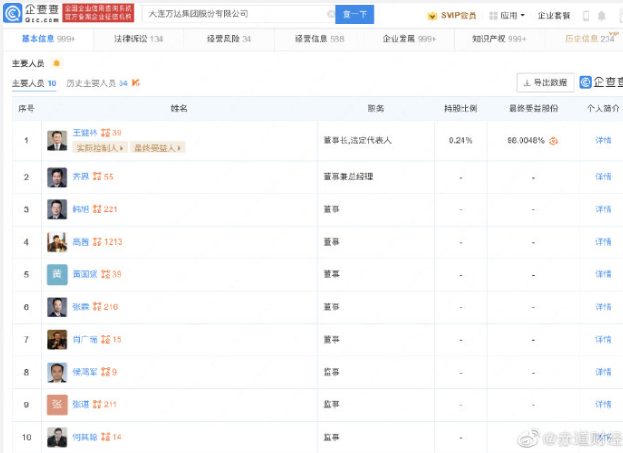Open 详情 for row 7
Screen dimensions: 623x453
[603, 339]
